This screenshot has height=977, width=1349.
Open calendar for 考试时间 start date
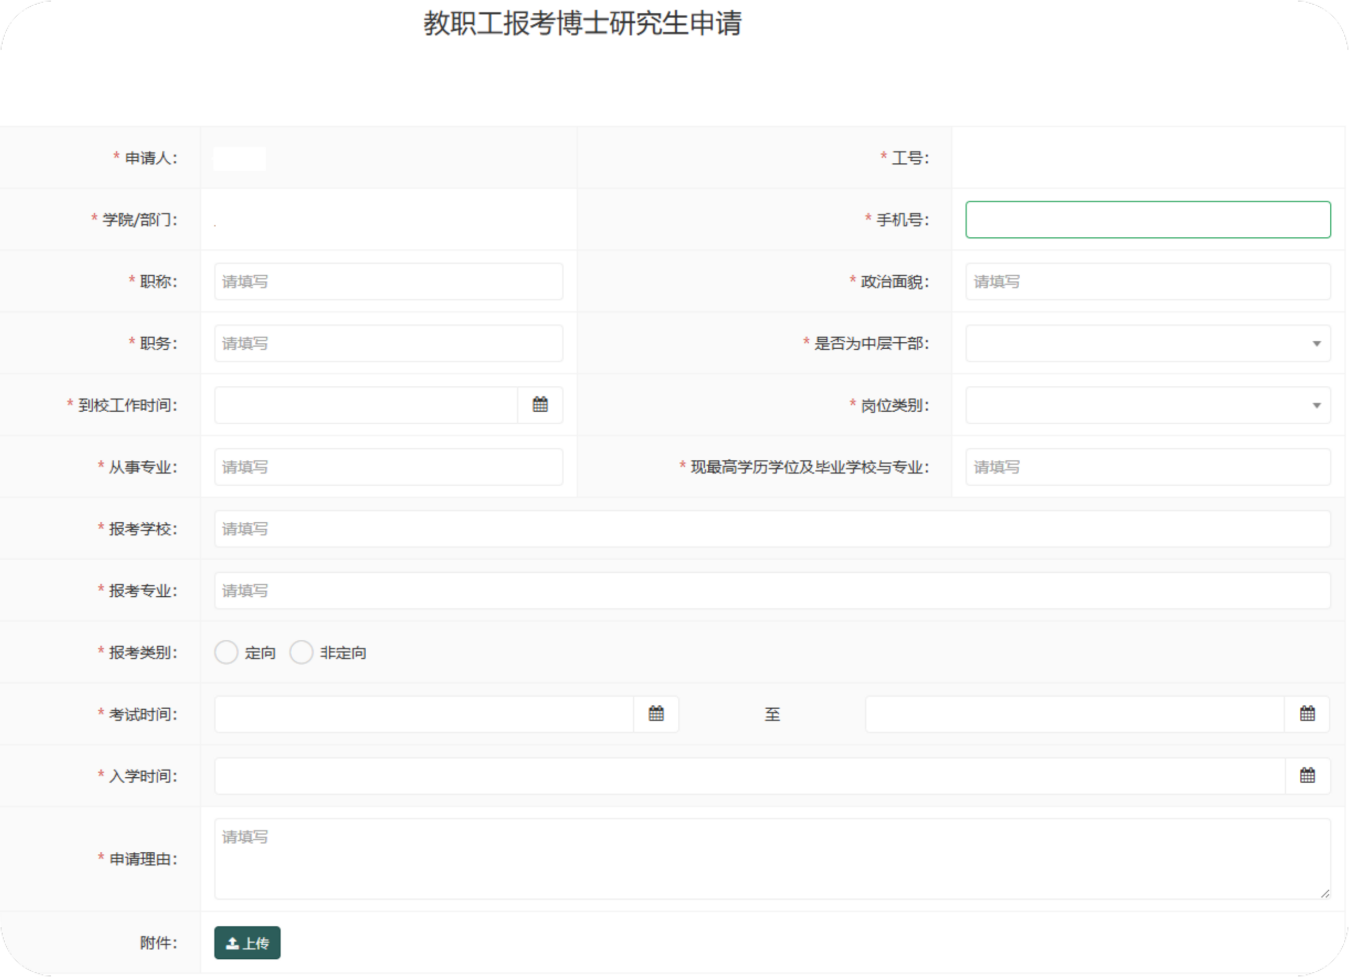(656, 714)
